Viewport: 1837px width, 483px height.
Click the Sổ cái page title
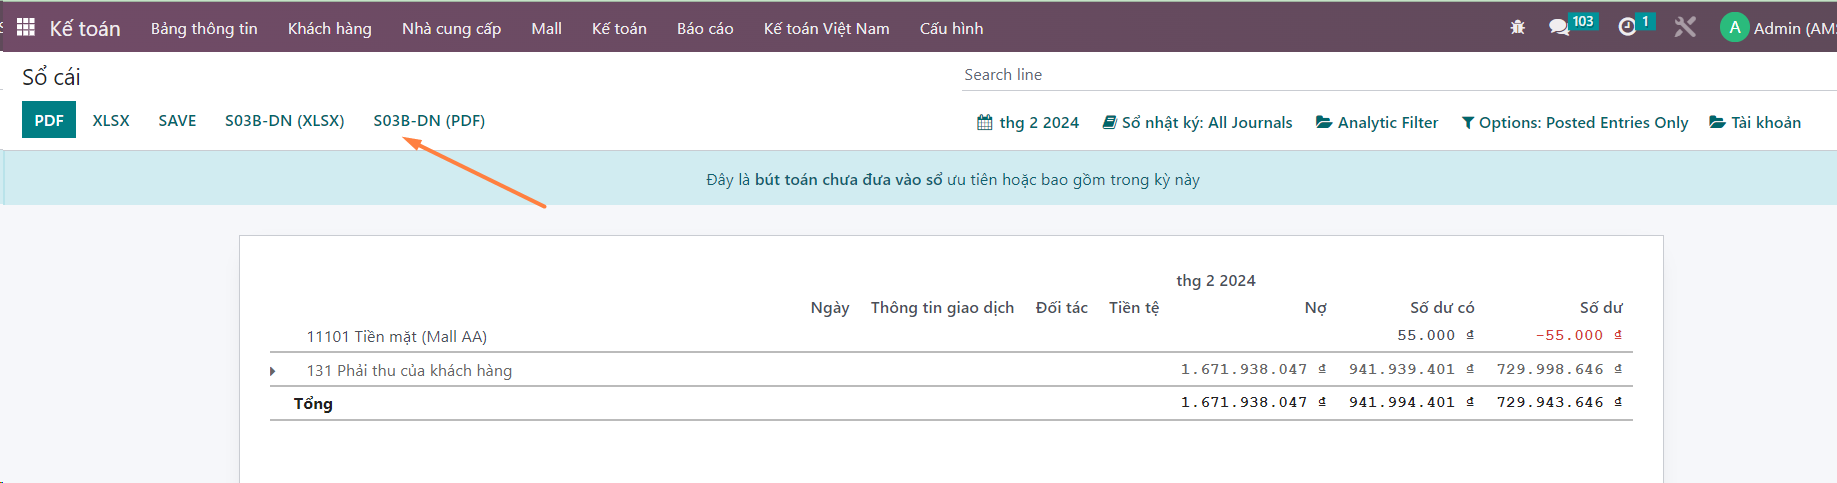pyautogui.click(x=51, y=77)
